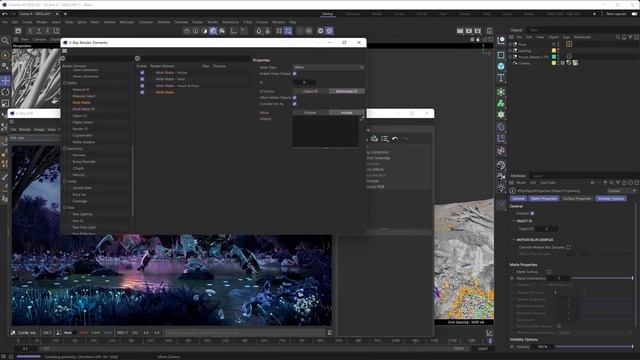Click the Lighting layer yellow color swatch
Image resolution: width=640 pixels, height=360 pixels.
[554, 51]
